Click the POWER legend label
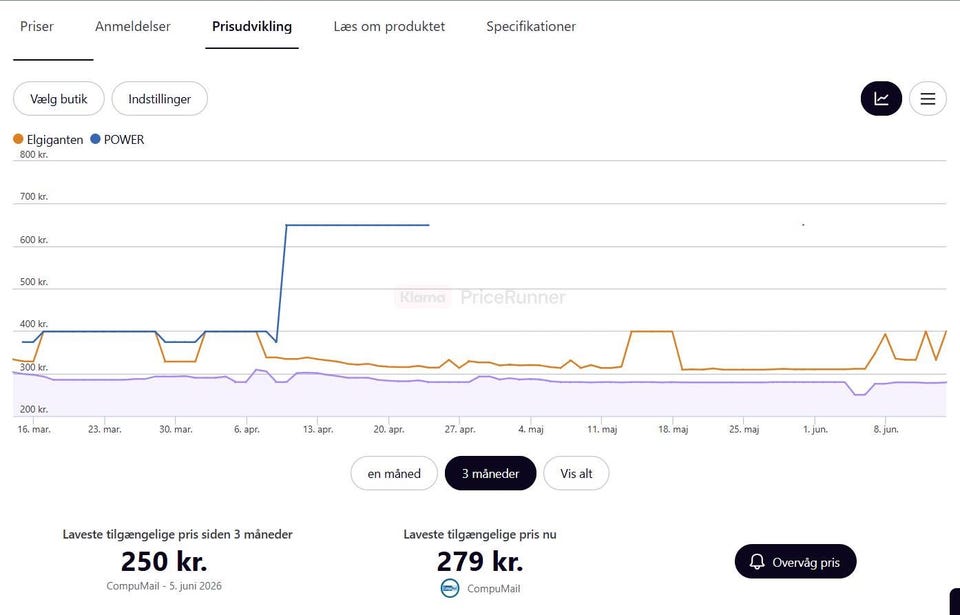The image size is (960, 615). tap(124, 140)
